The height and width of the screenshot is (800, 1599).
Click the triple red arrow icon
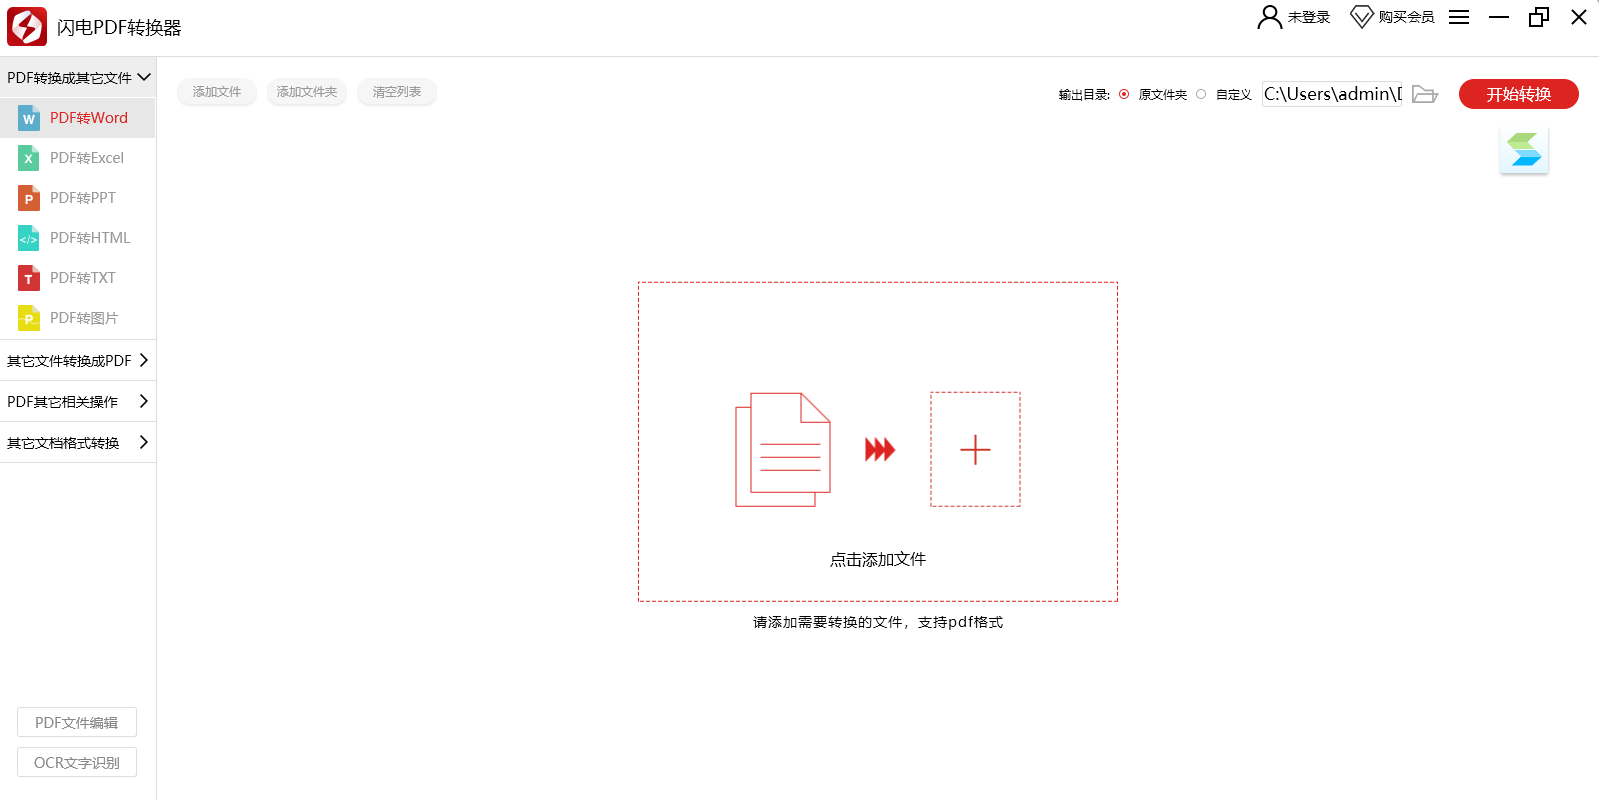[x=880, y=450]
